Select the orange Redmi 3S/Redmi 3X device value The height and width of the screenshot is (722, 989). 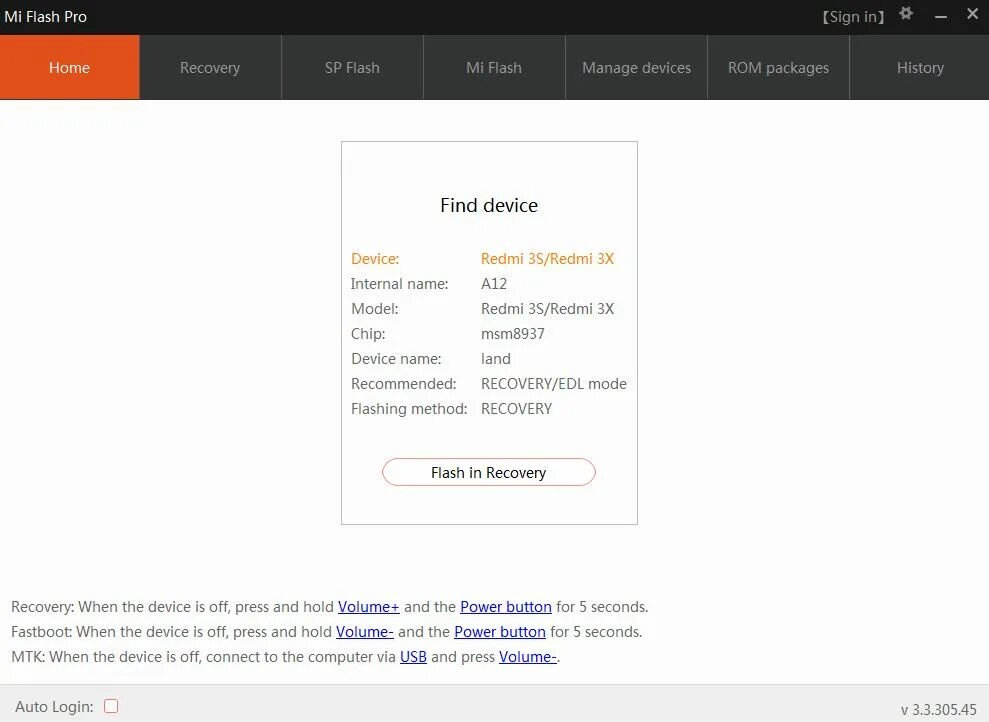point(547,259)
